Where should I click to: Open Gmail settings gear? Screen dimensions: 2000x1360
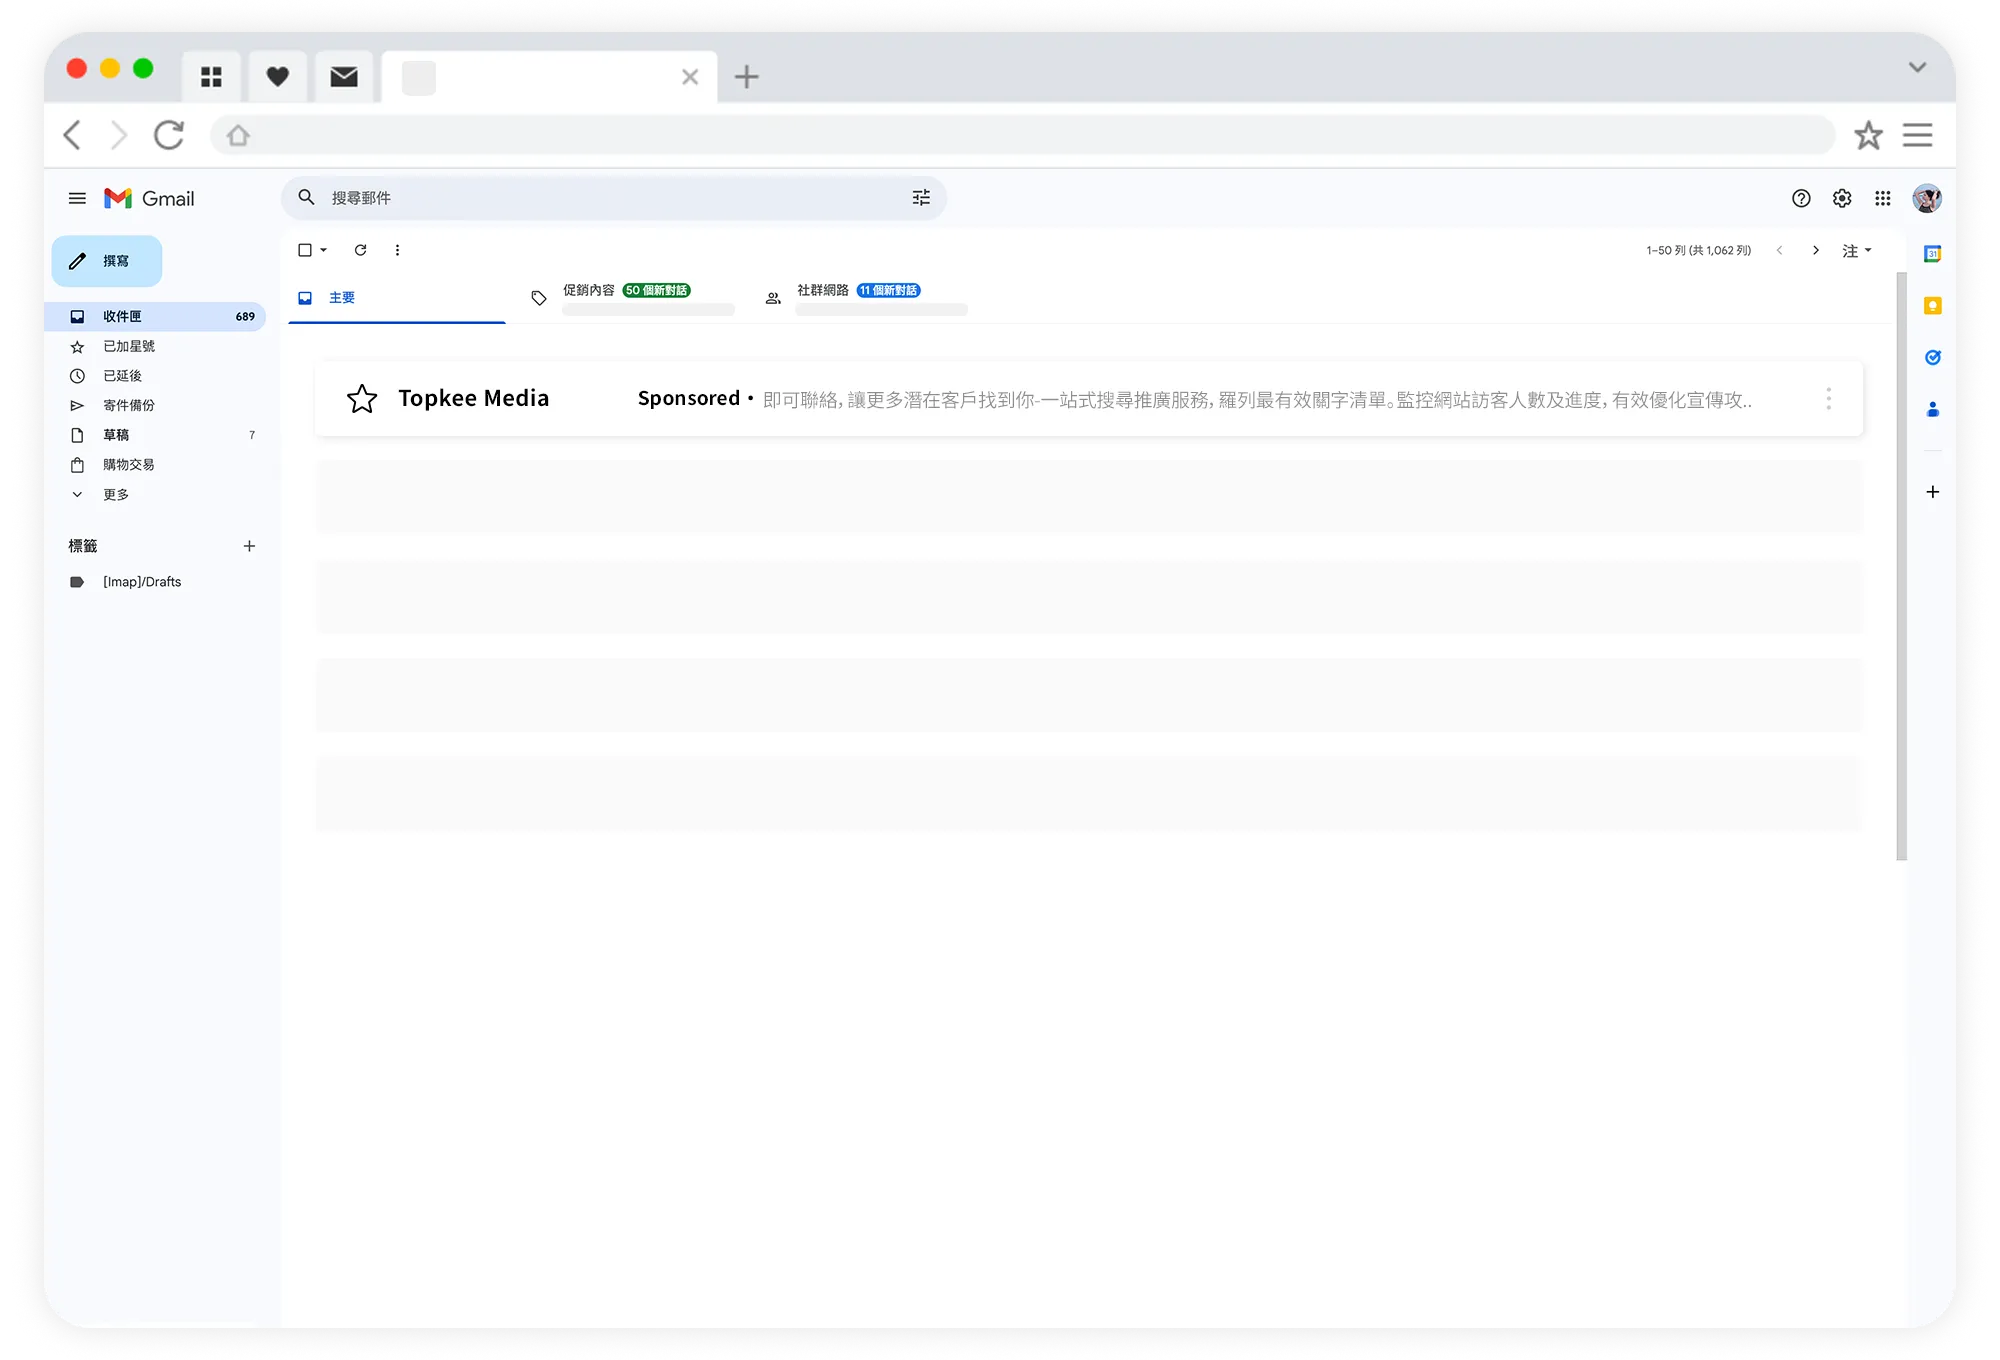(x=1842, y=198)
